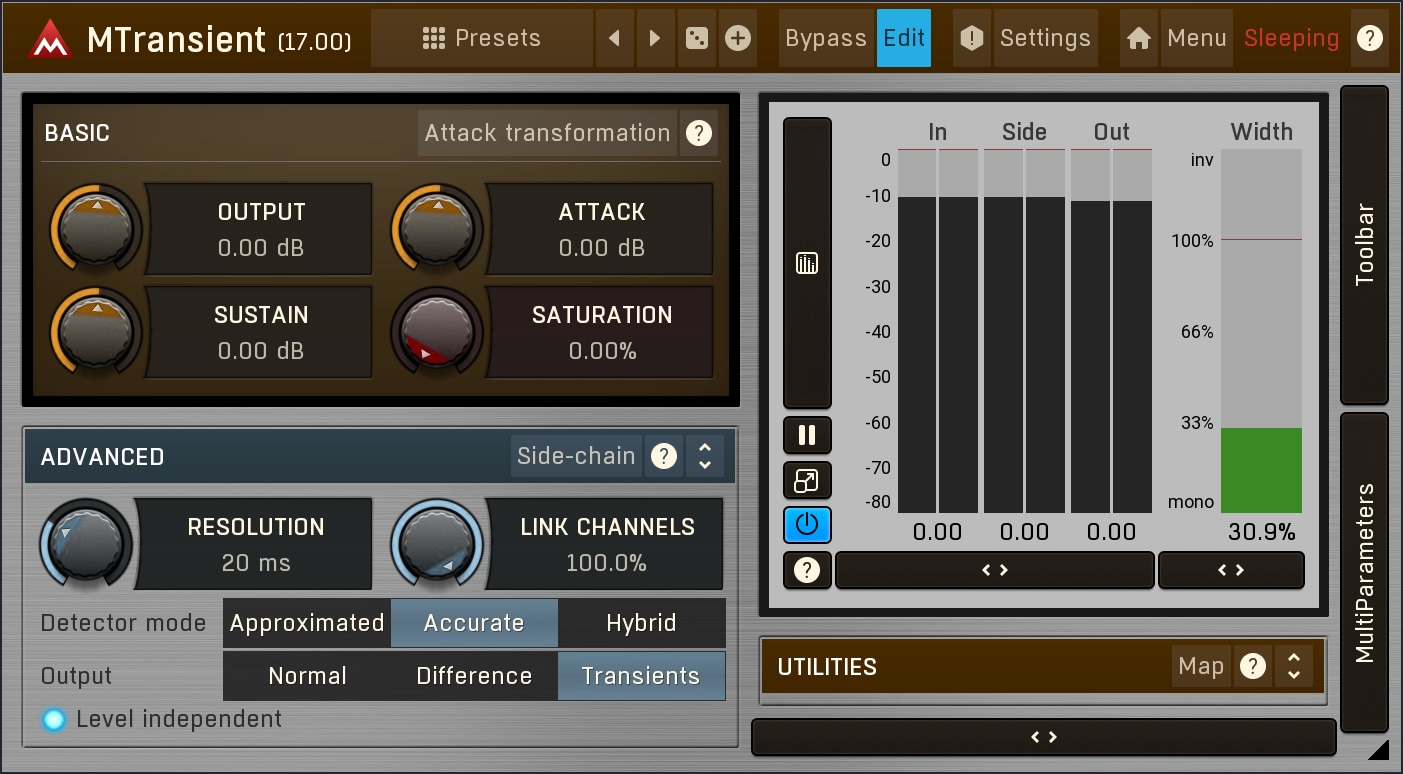Toggle the Level independent option
The height and width of the screenshot is (774, 1403).
pyautogui.click(x=54, y=719)
